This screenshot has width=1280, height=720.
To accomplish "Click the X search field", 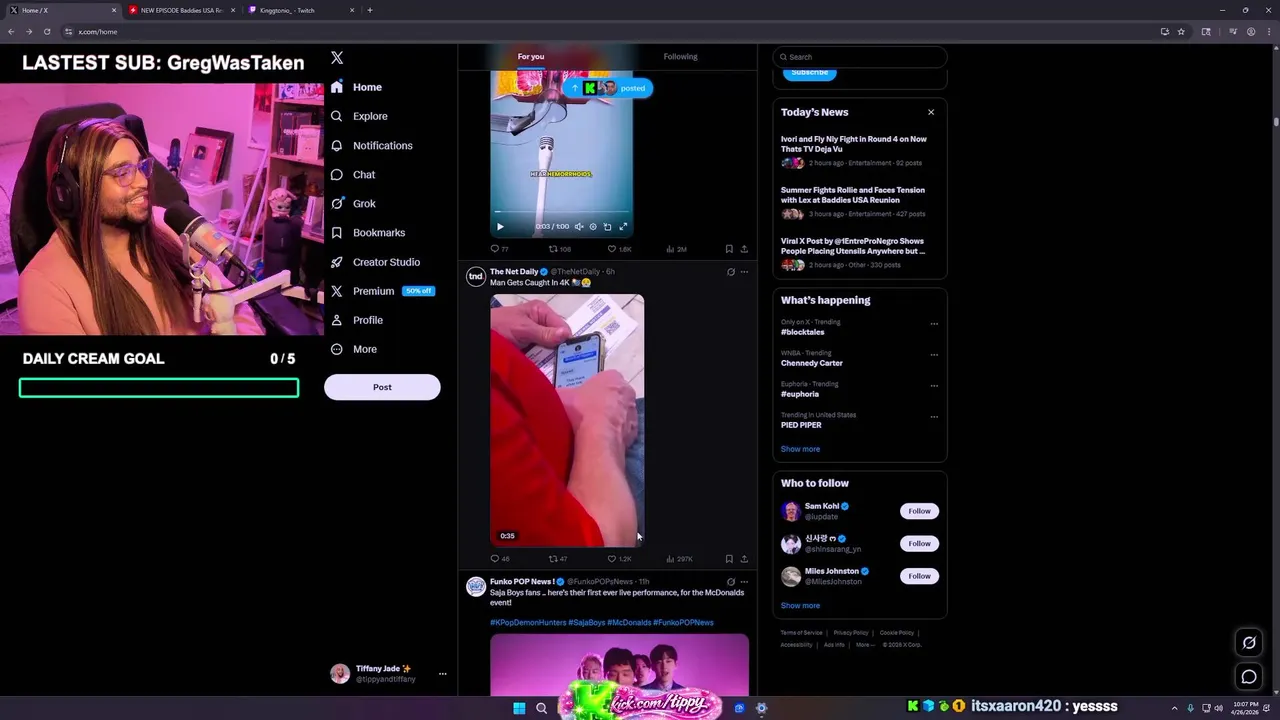I will point(859,57).
